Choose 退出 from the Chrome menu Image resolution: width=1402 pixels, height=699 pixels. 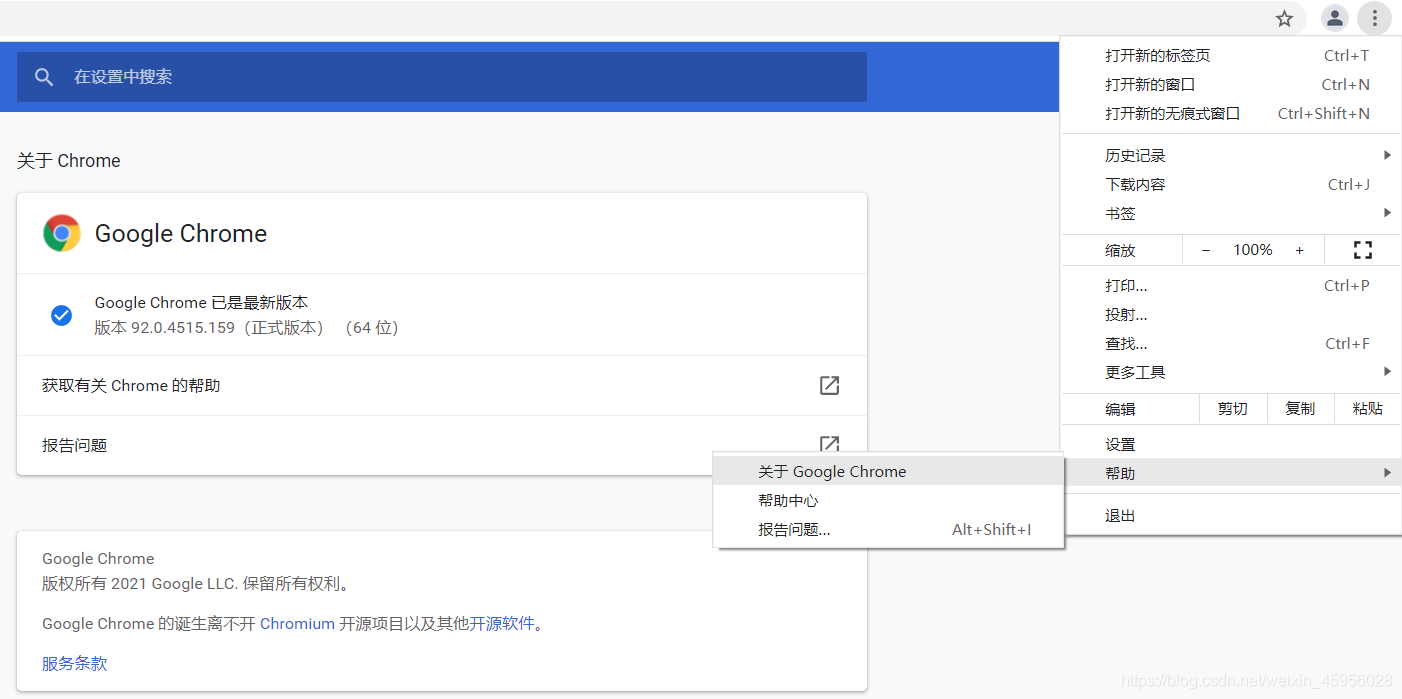pyautogui.click(x=1231, y=516)
